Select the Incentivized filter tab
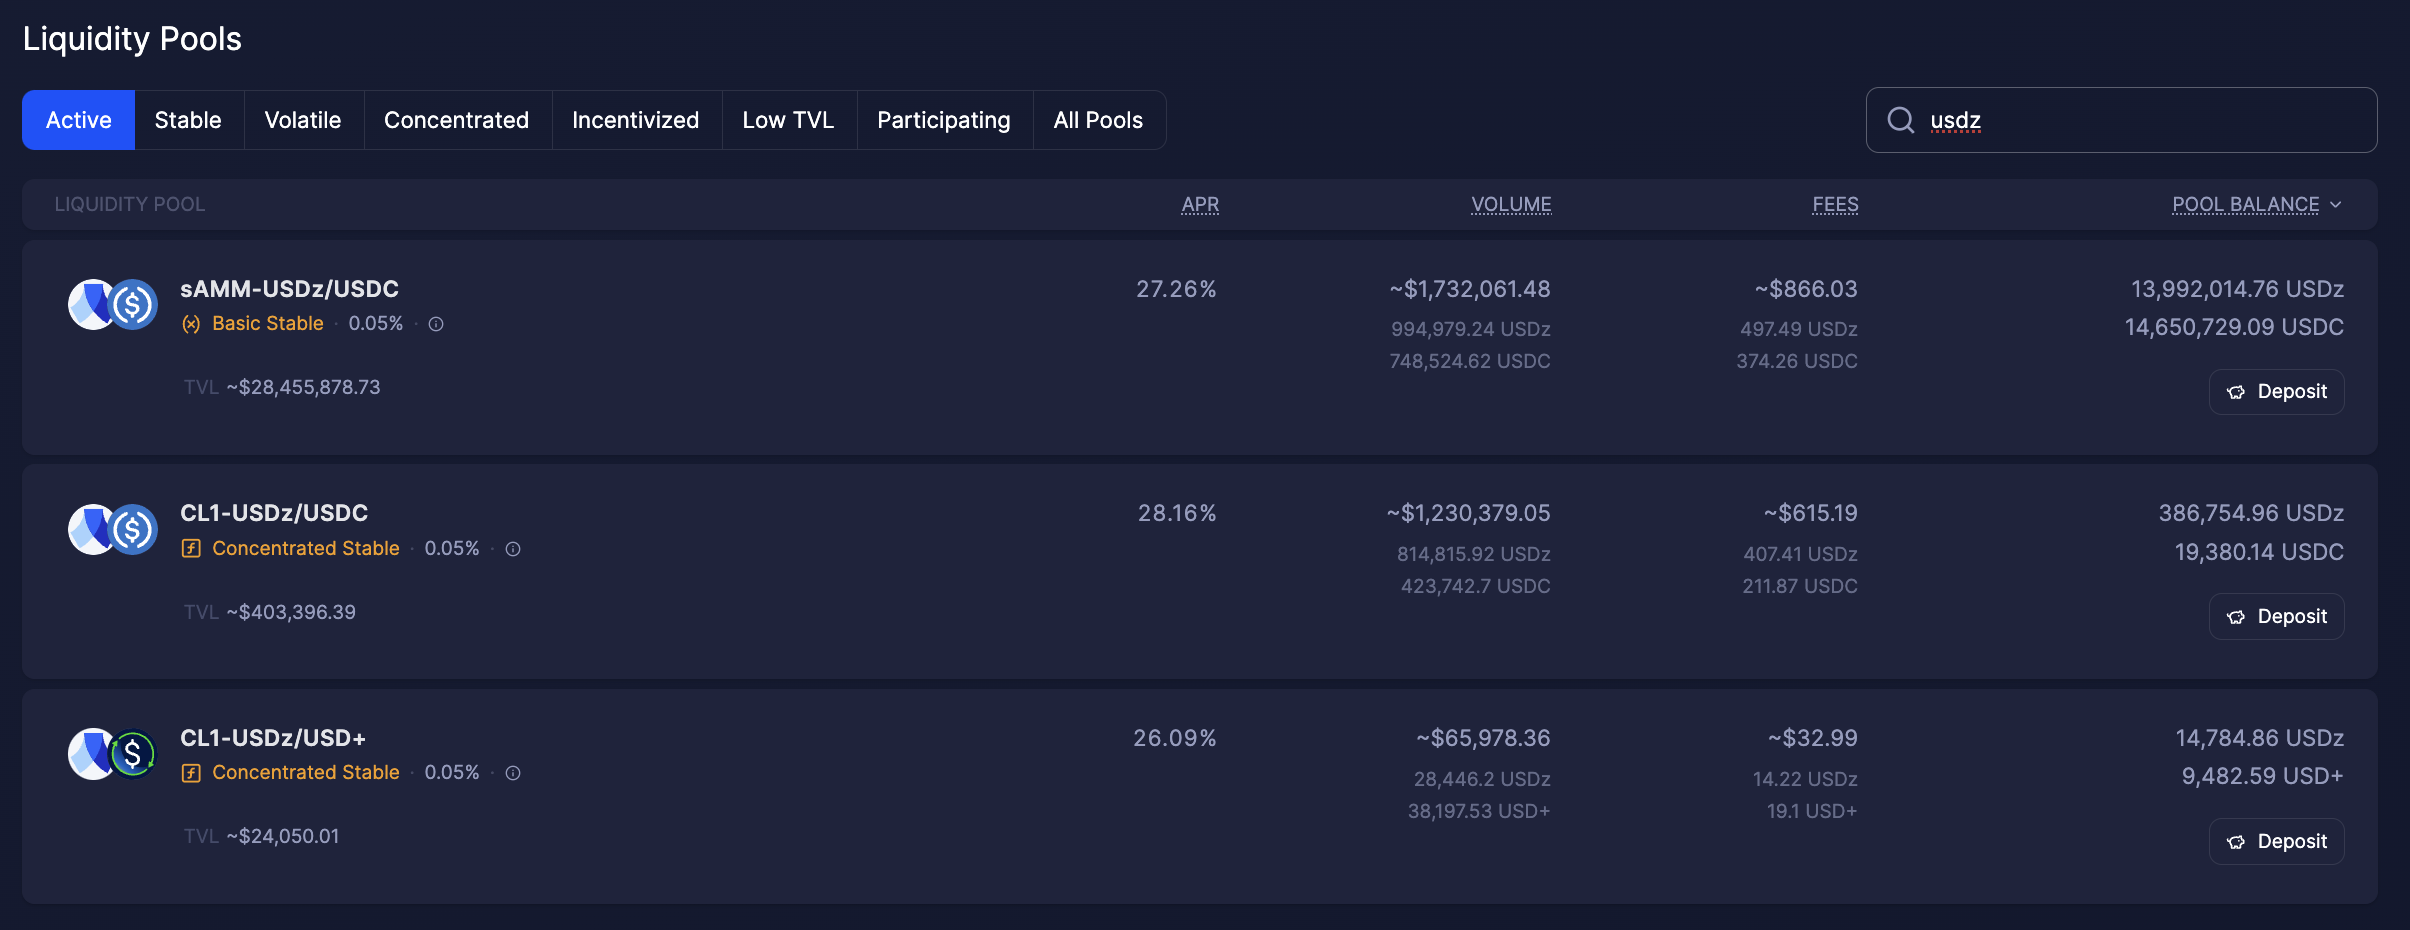The width and height of the screenshot is (2410, 930). [635, 120]
